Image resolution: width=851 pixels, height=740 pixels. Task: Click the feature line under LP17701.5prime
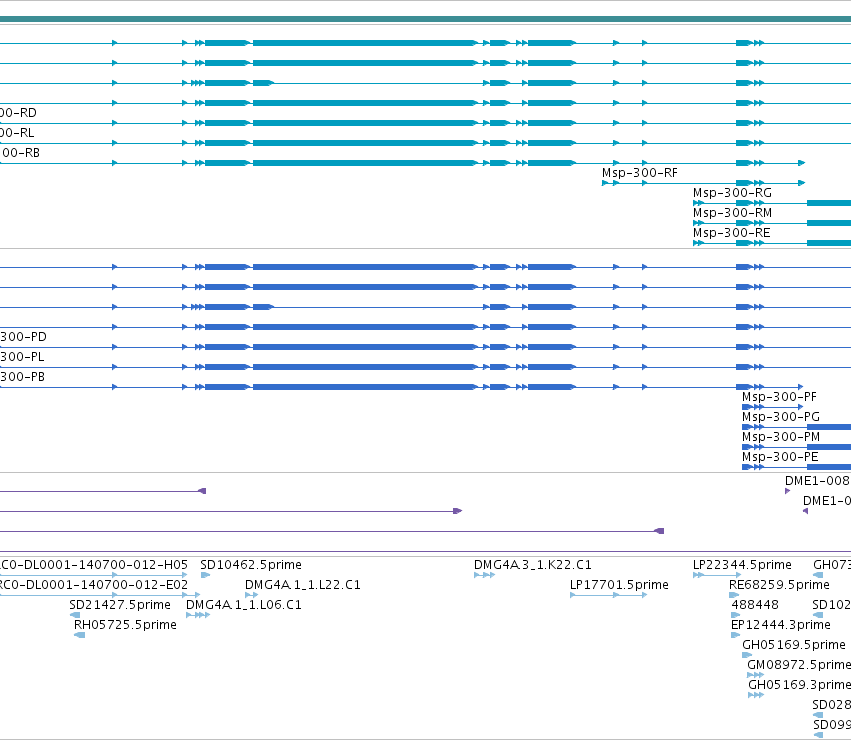point(608,595)
